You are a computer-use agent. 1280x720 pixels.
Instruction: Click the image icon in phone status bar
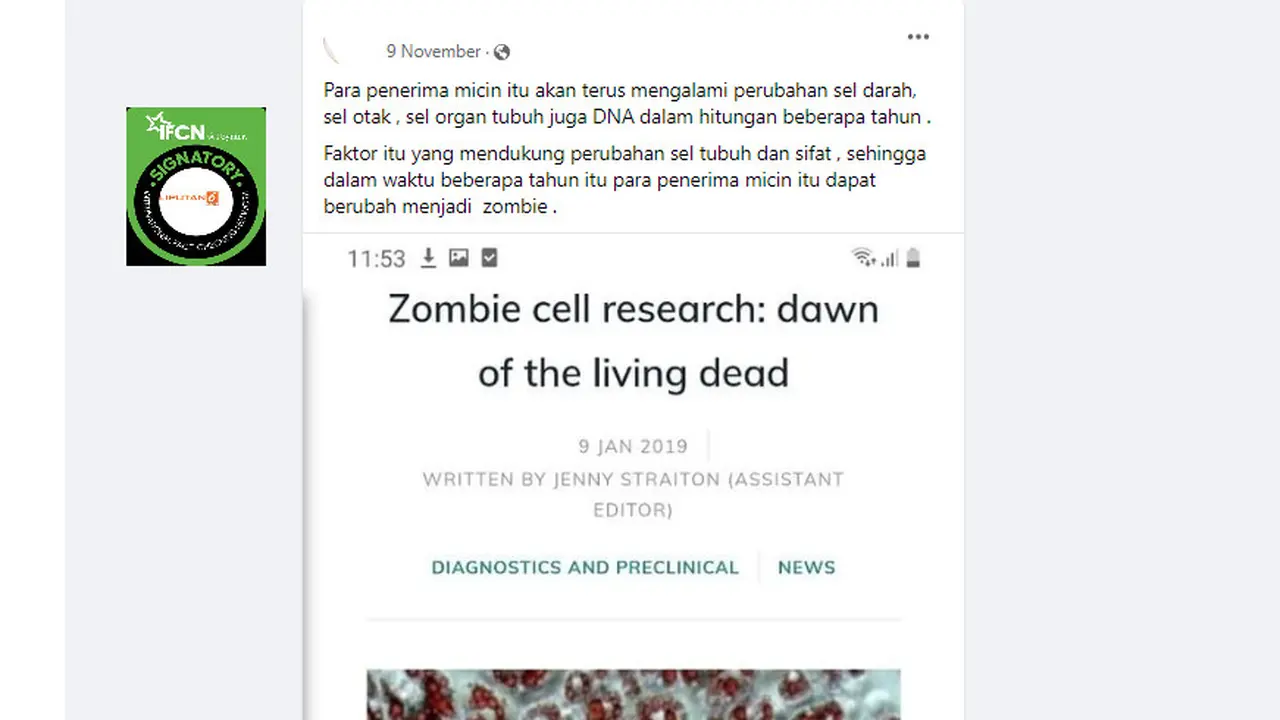pos(459,258)
